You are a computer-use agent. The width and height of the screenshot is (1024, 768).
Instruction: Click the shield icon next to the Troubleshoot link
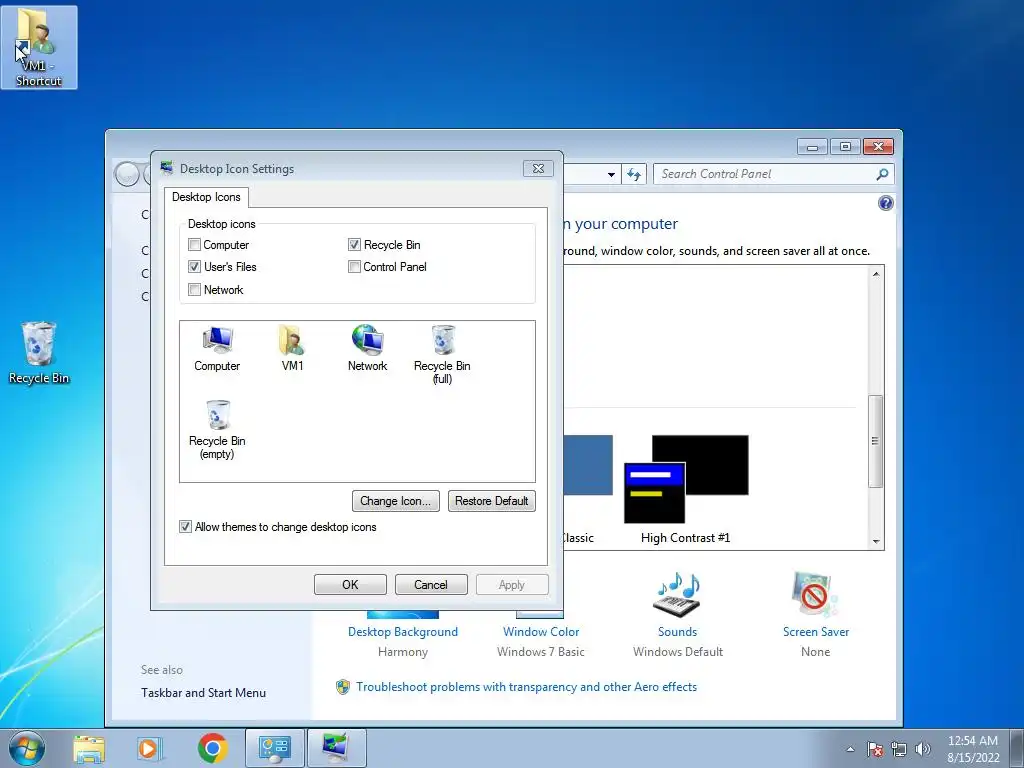(x=342, y=687)
